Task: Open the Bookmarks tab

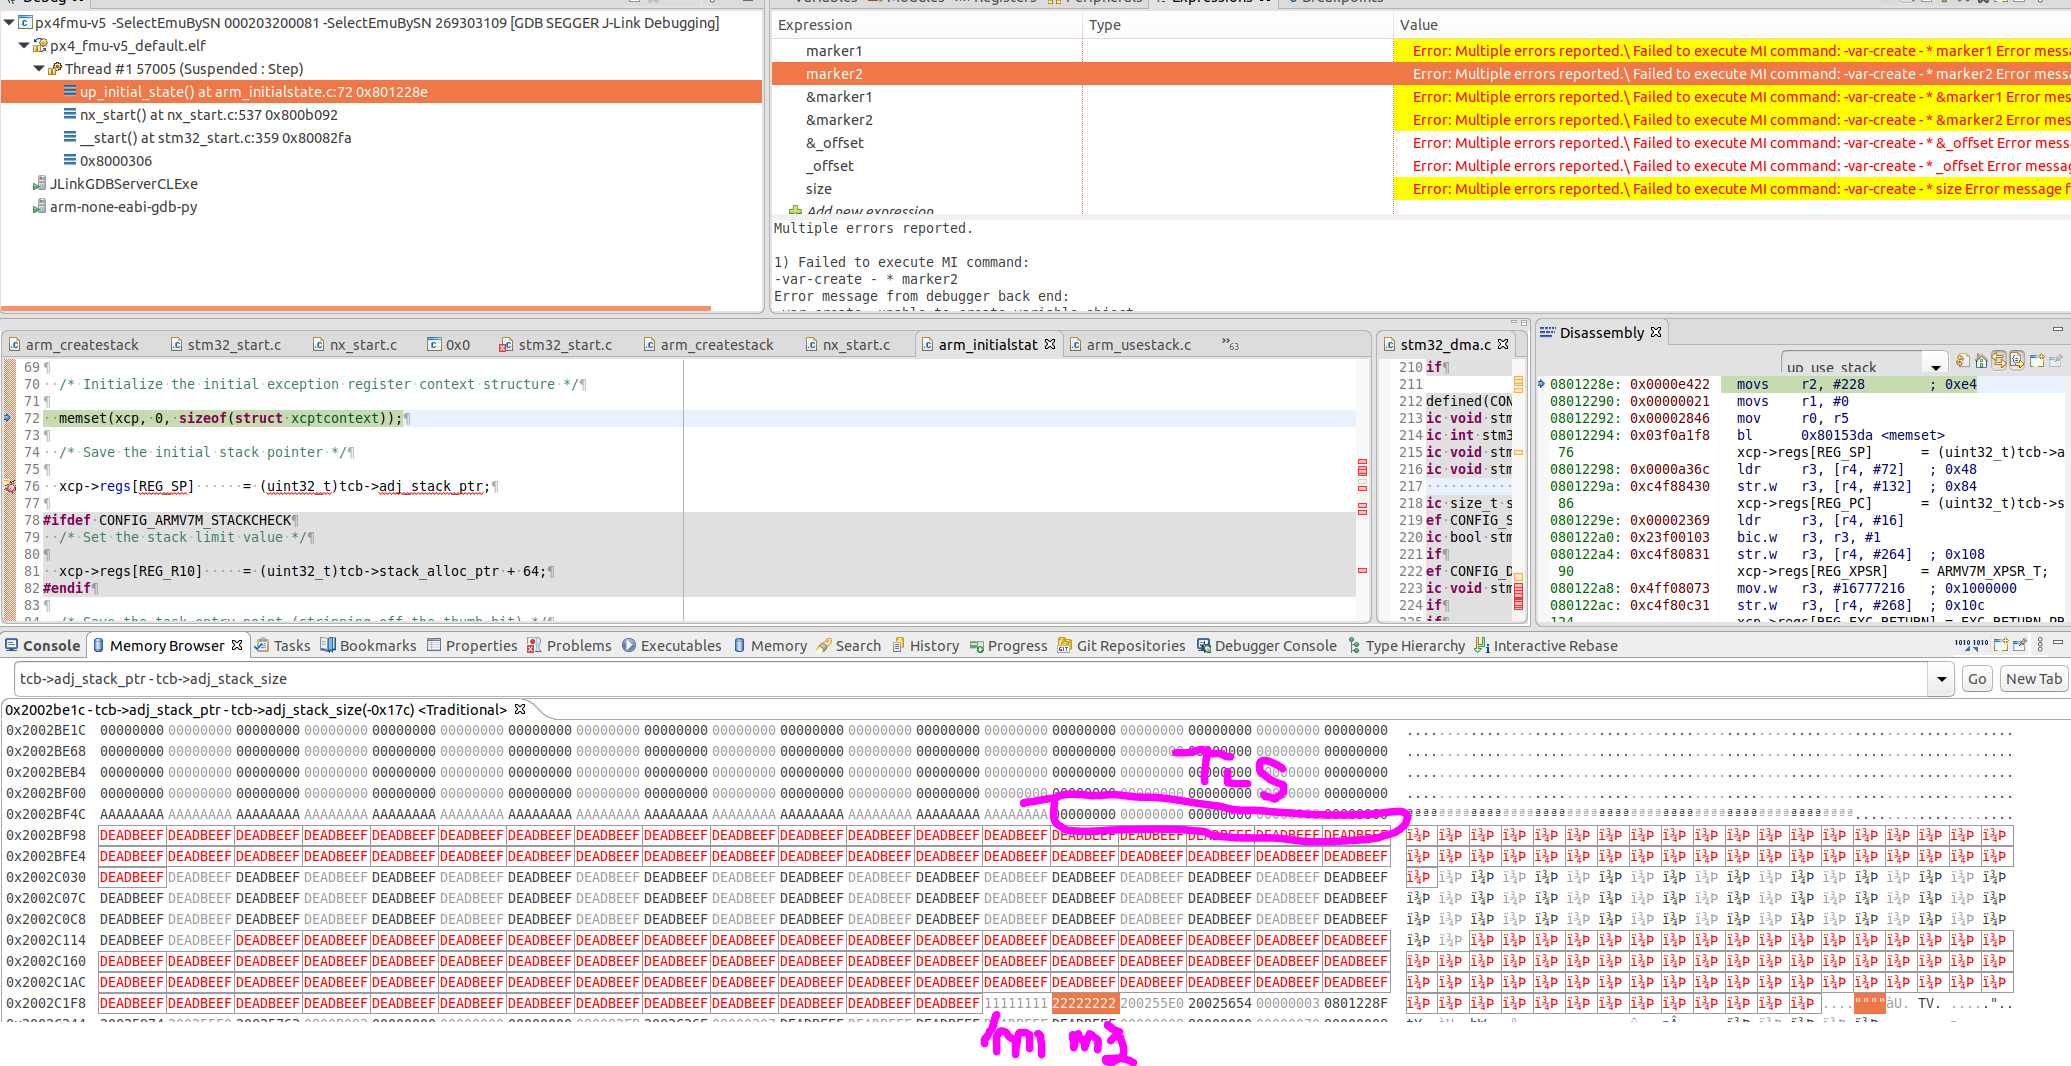Action: 368,646
